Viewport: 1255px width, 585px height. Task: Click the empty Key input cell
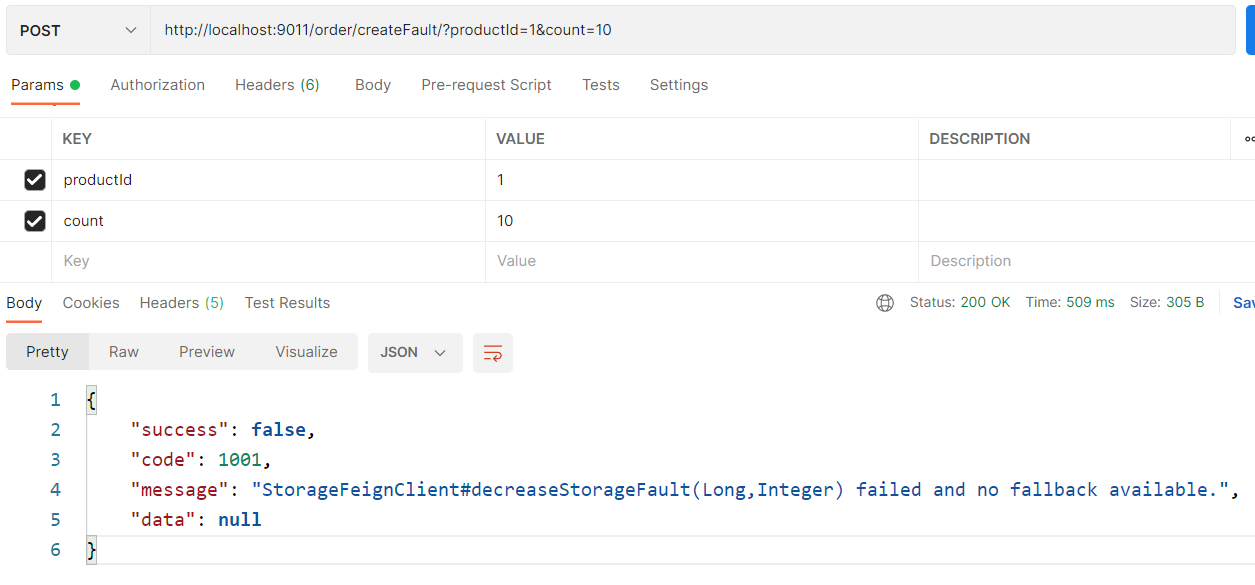(x=268, y=261)
